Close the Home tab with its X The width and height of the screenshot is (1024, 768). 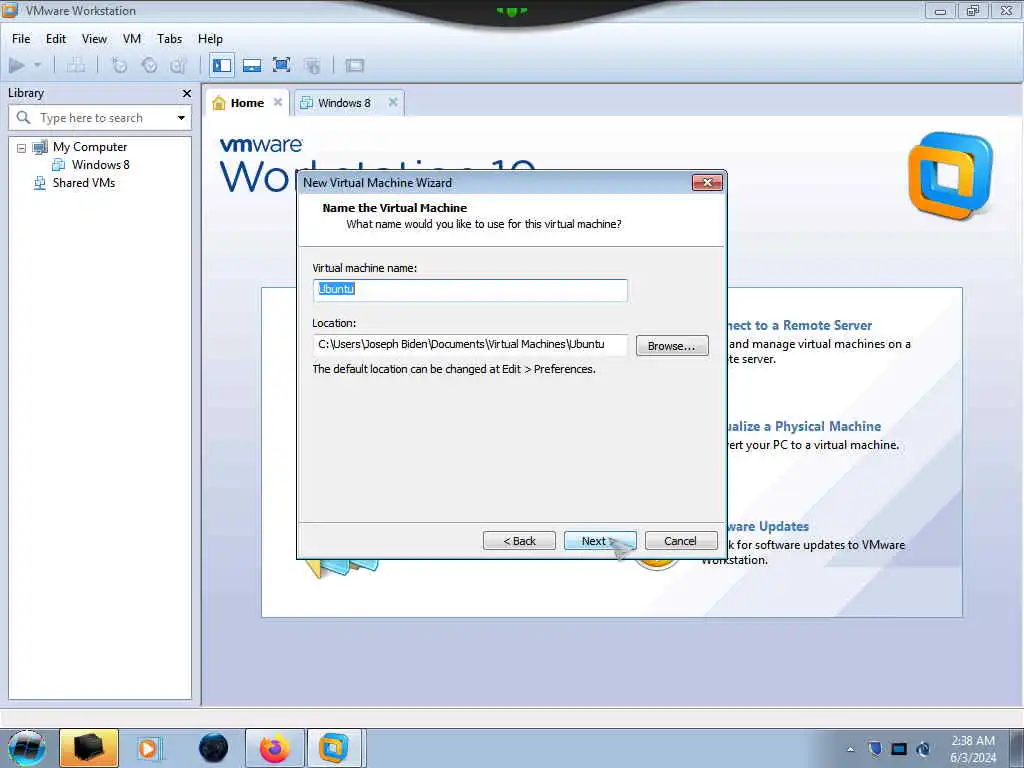pyautogui.click(x=278, y=103)
